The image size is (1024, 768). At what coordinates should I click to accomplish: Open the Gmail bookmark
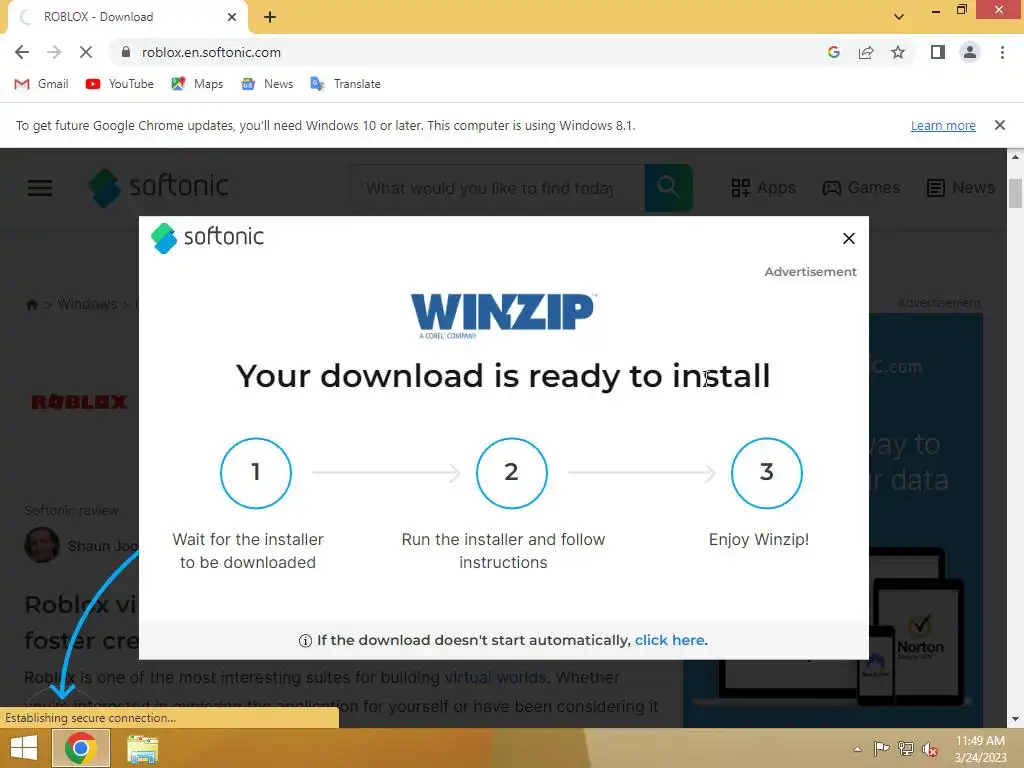point(41,84)
